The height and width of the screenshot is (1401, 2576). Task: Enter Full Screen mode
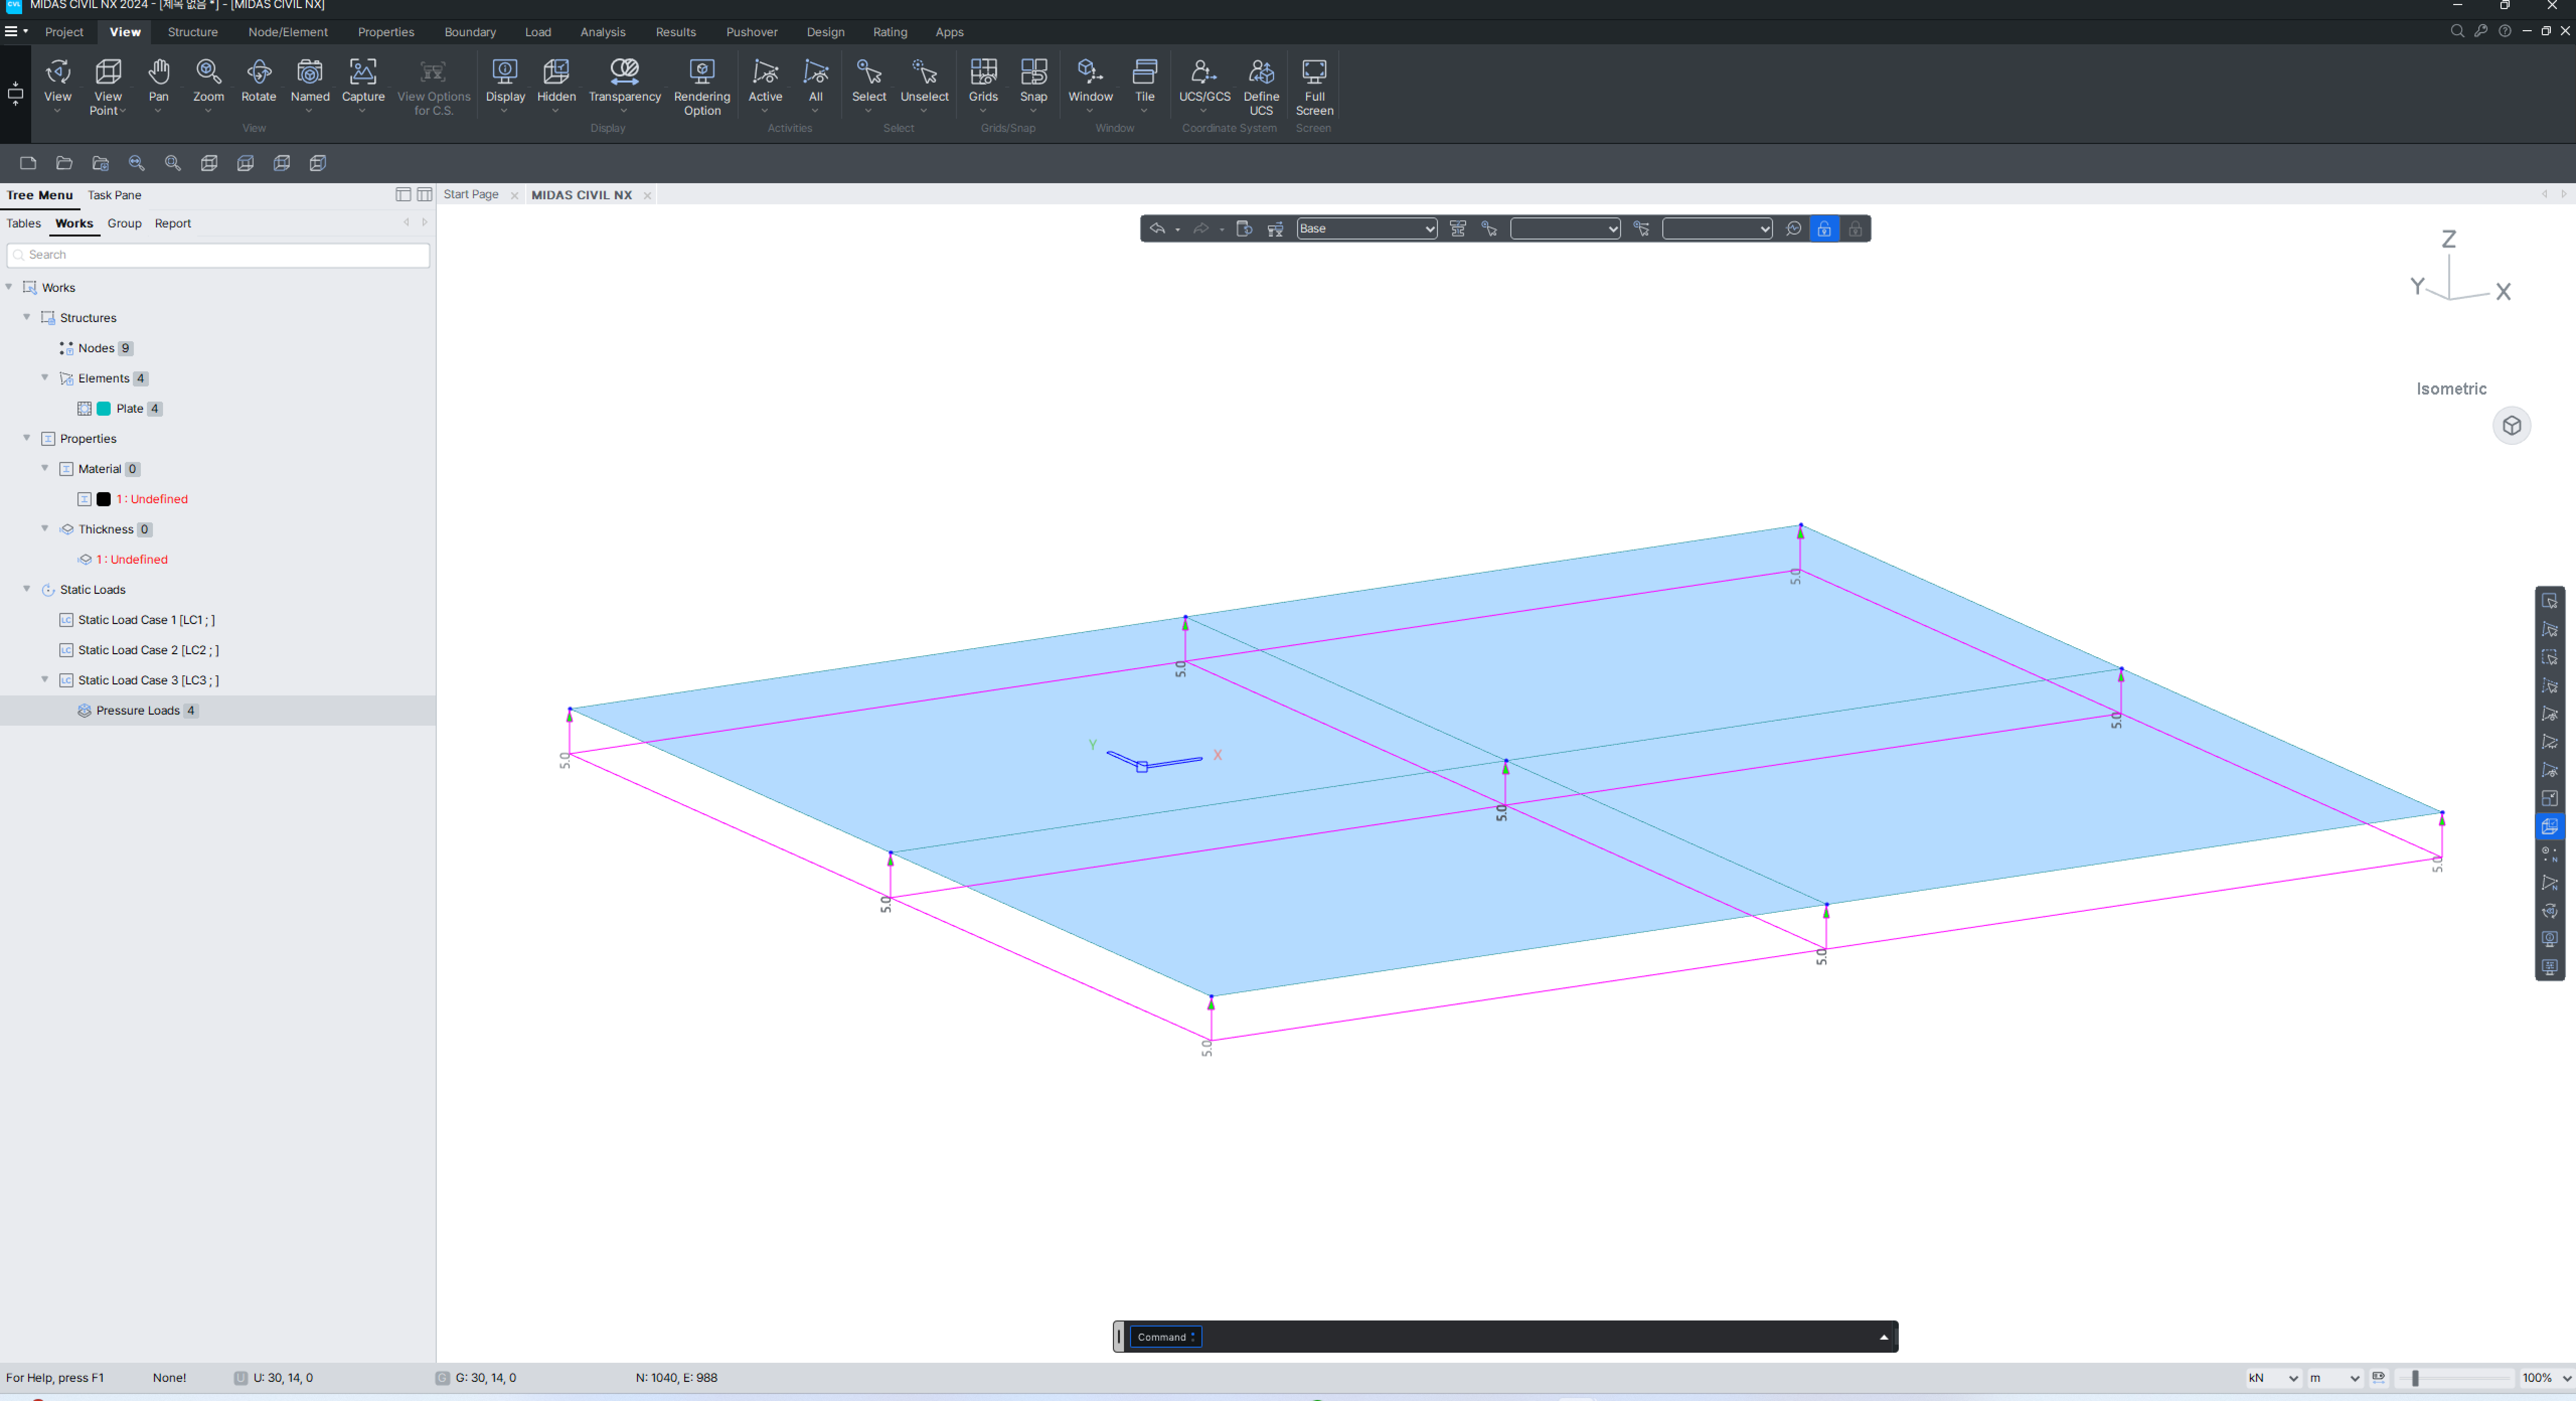(x=1314, y=86)
